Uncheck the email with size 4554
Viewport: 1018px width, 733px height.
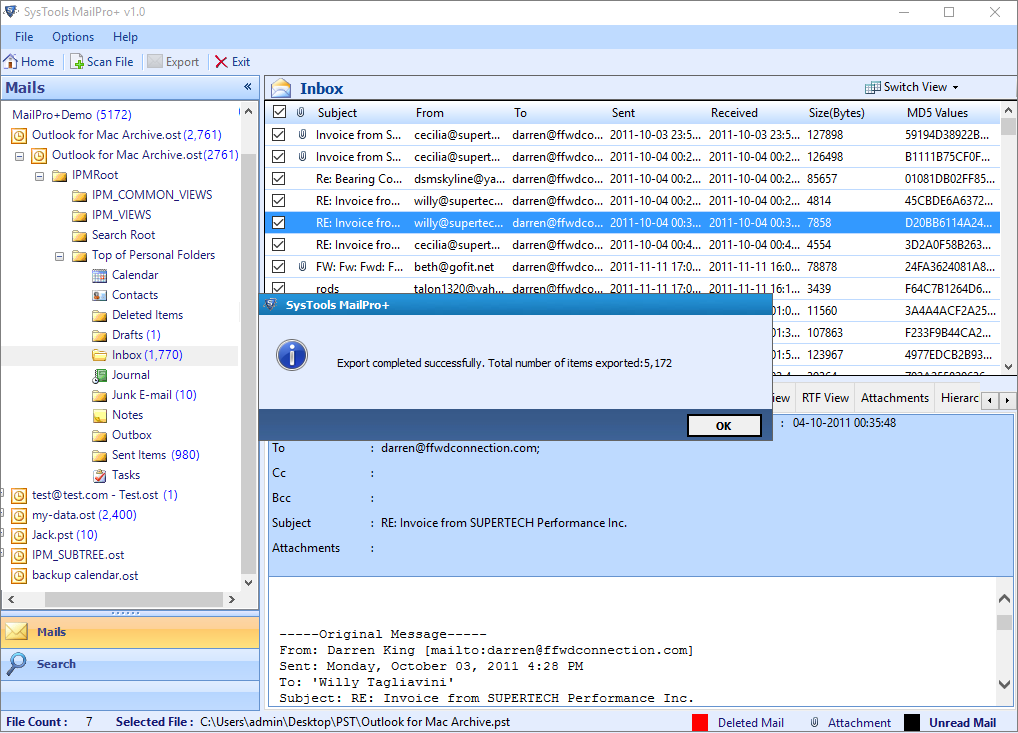279,245
